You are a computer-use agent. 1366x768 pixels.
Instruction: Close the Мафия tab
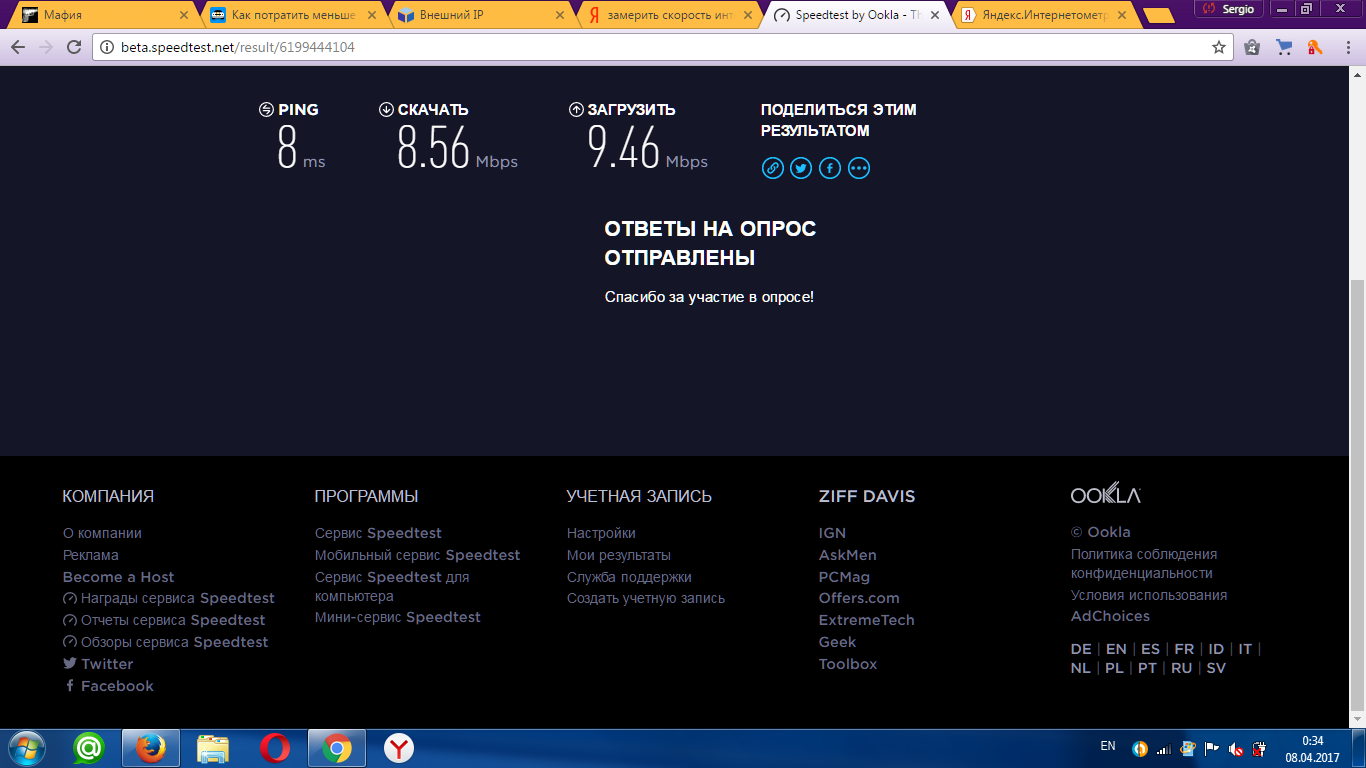183,16
